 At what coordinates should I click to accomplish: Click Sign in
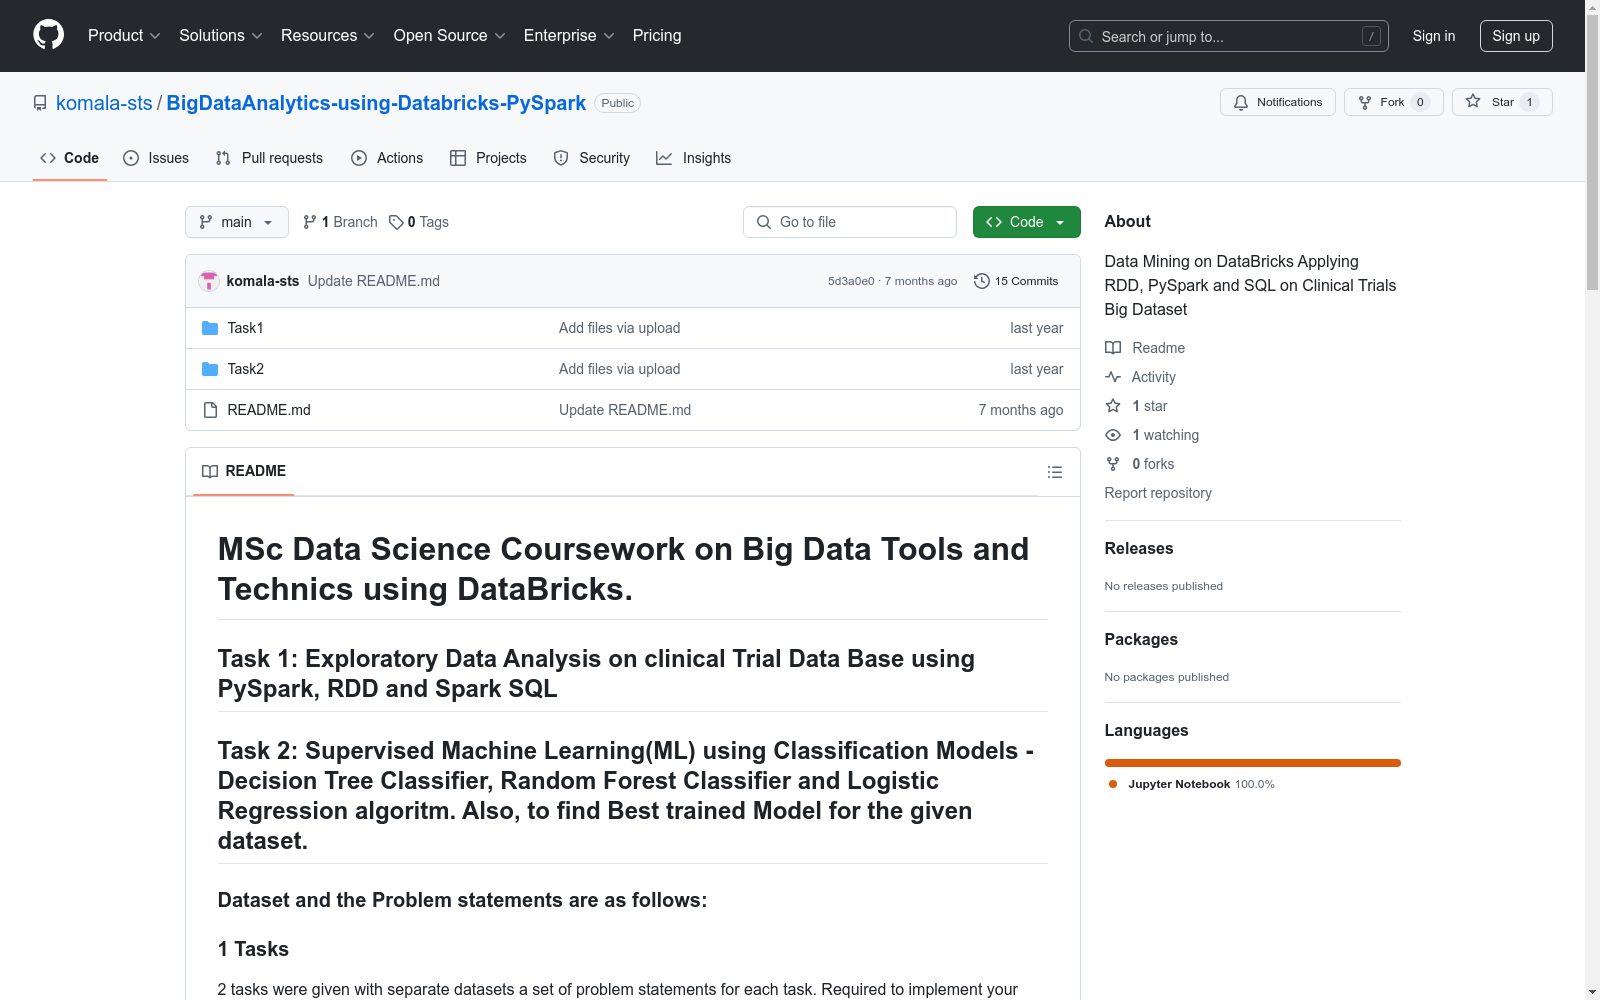[1434, 36]
